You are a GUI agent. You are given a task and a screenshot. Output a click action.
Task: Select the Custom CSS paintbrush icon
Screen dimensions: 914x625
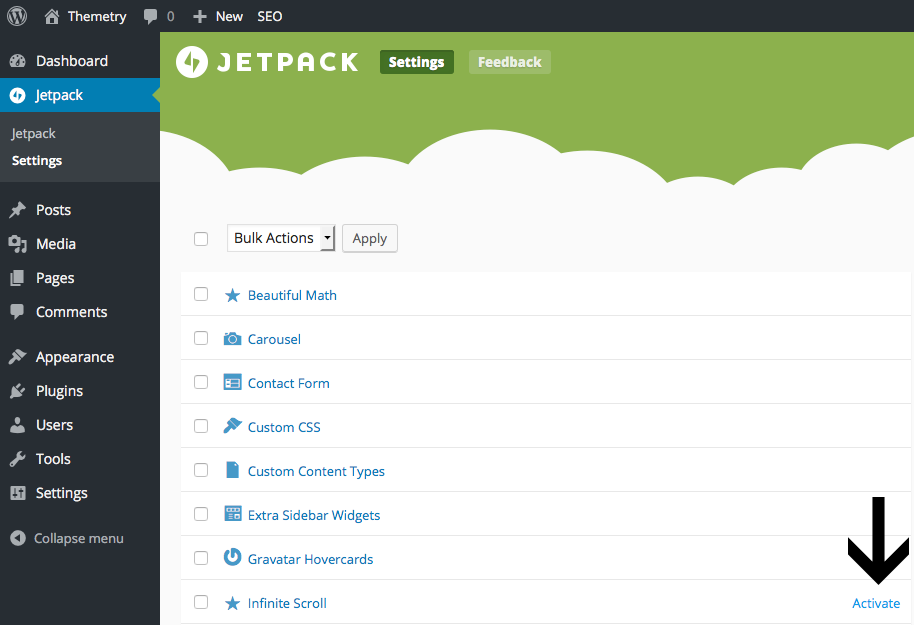232,426
